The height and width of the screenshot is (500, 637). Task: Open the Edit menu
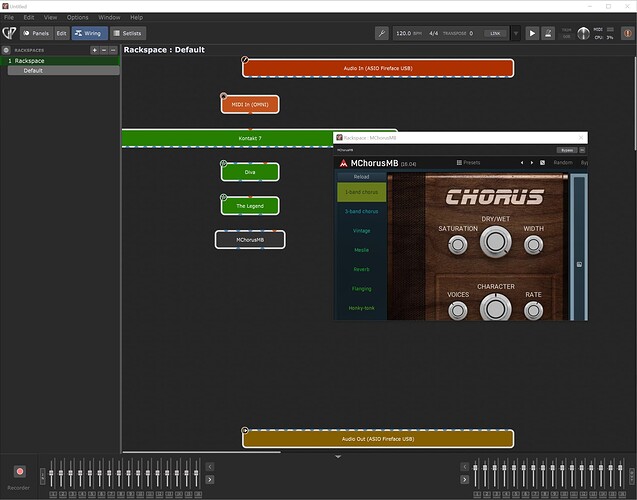(x=29, y=17)
